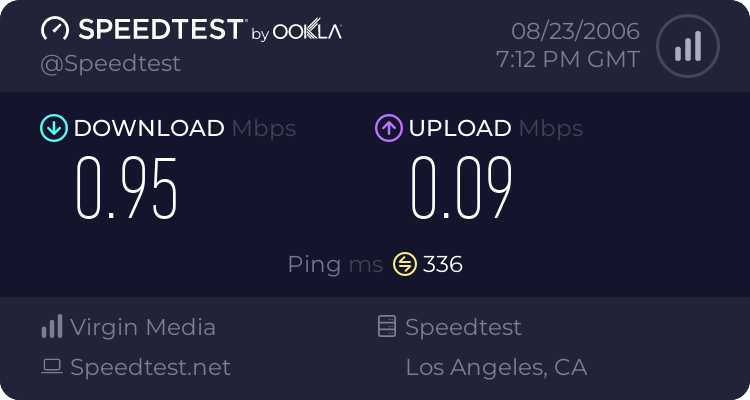750x400 pixels.
Task: Open the Speedtest.net link
Action: [x=150, y=368]
